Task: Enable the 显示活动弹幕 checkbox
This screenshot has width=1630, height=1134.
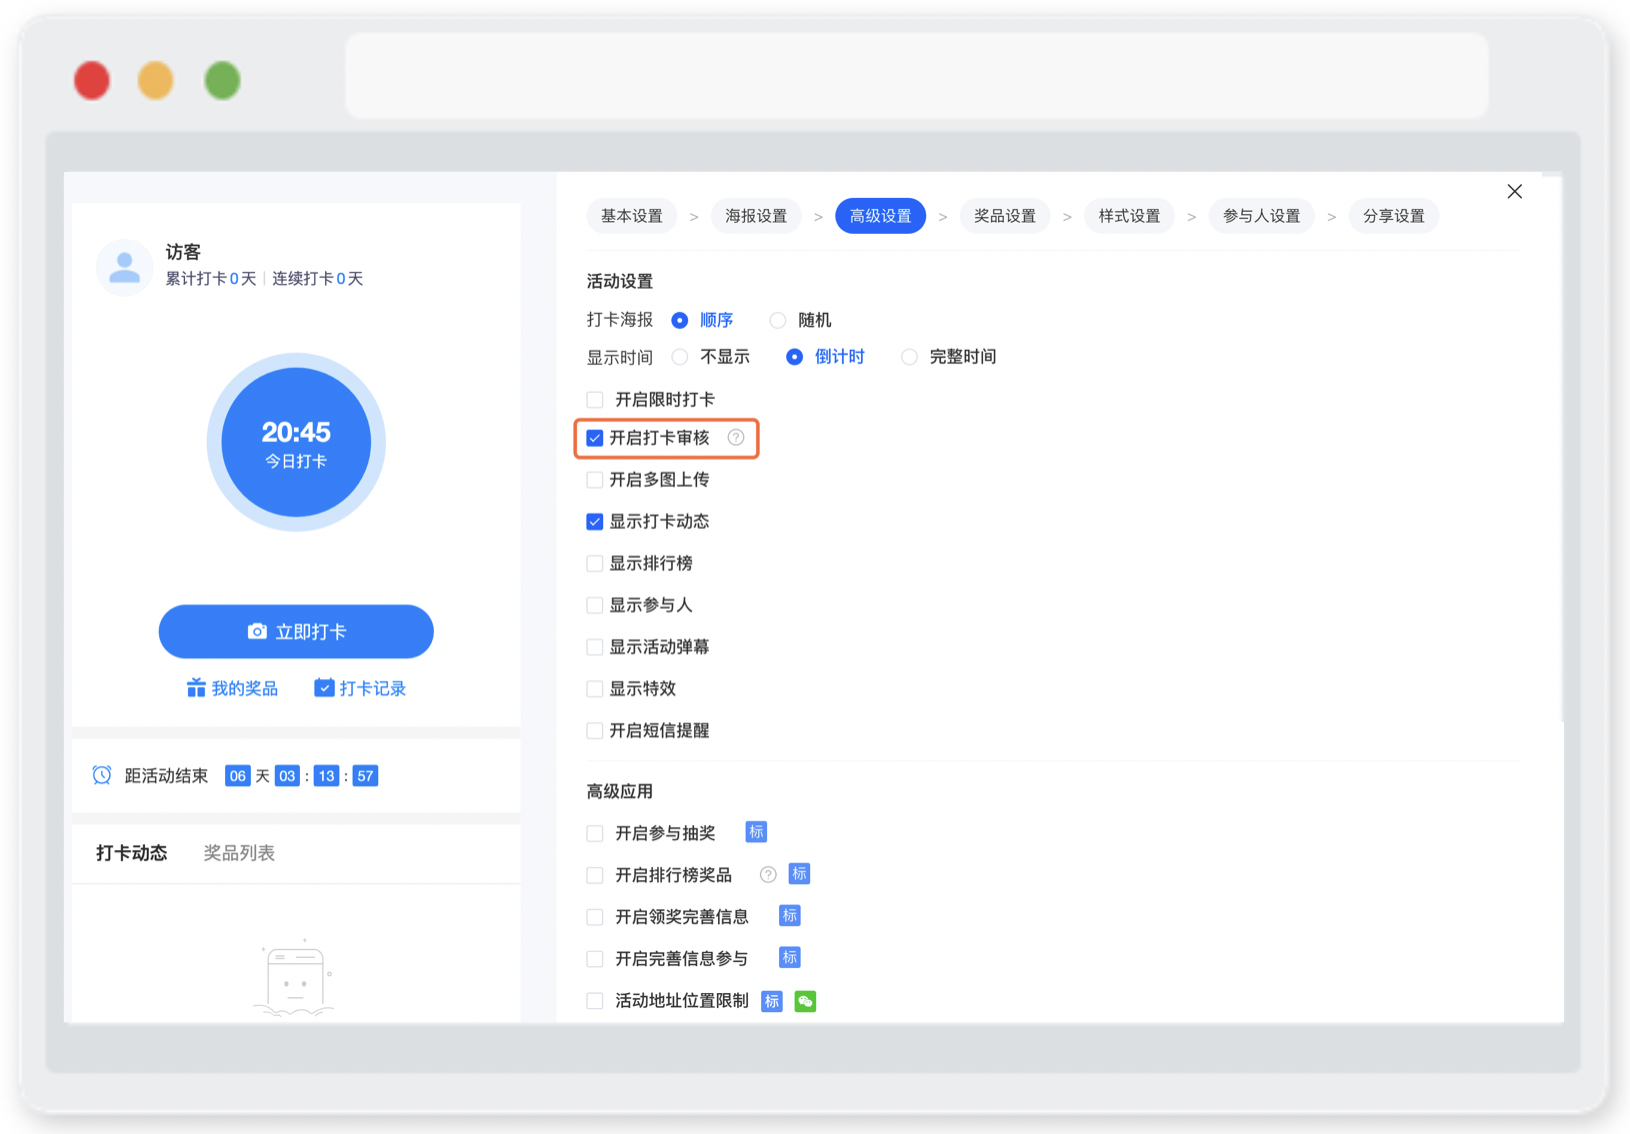Action: [595, 647]
